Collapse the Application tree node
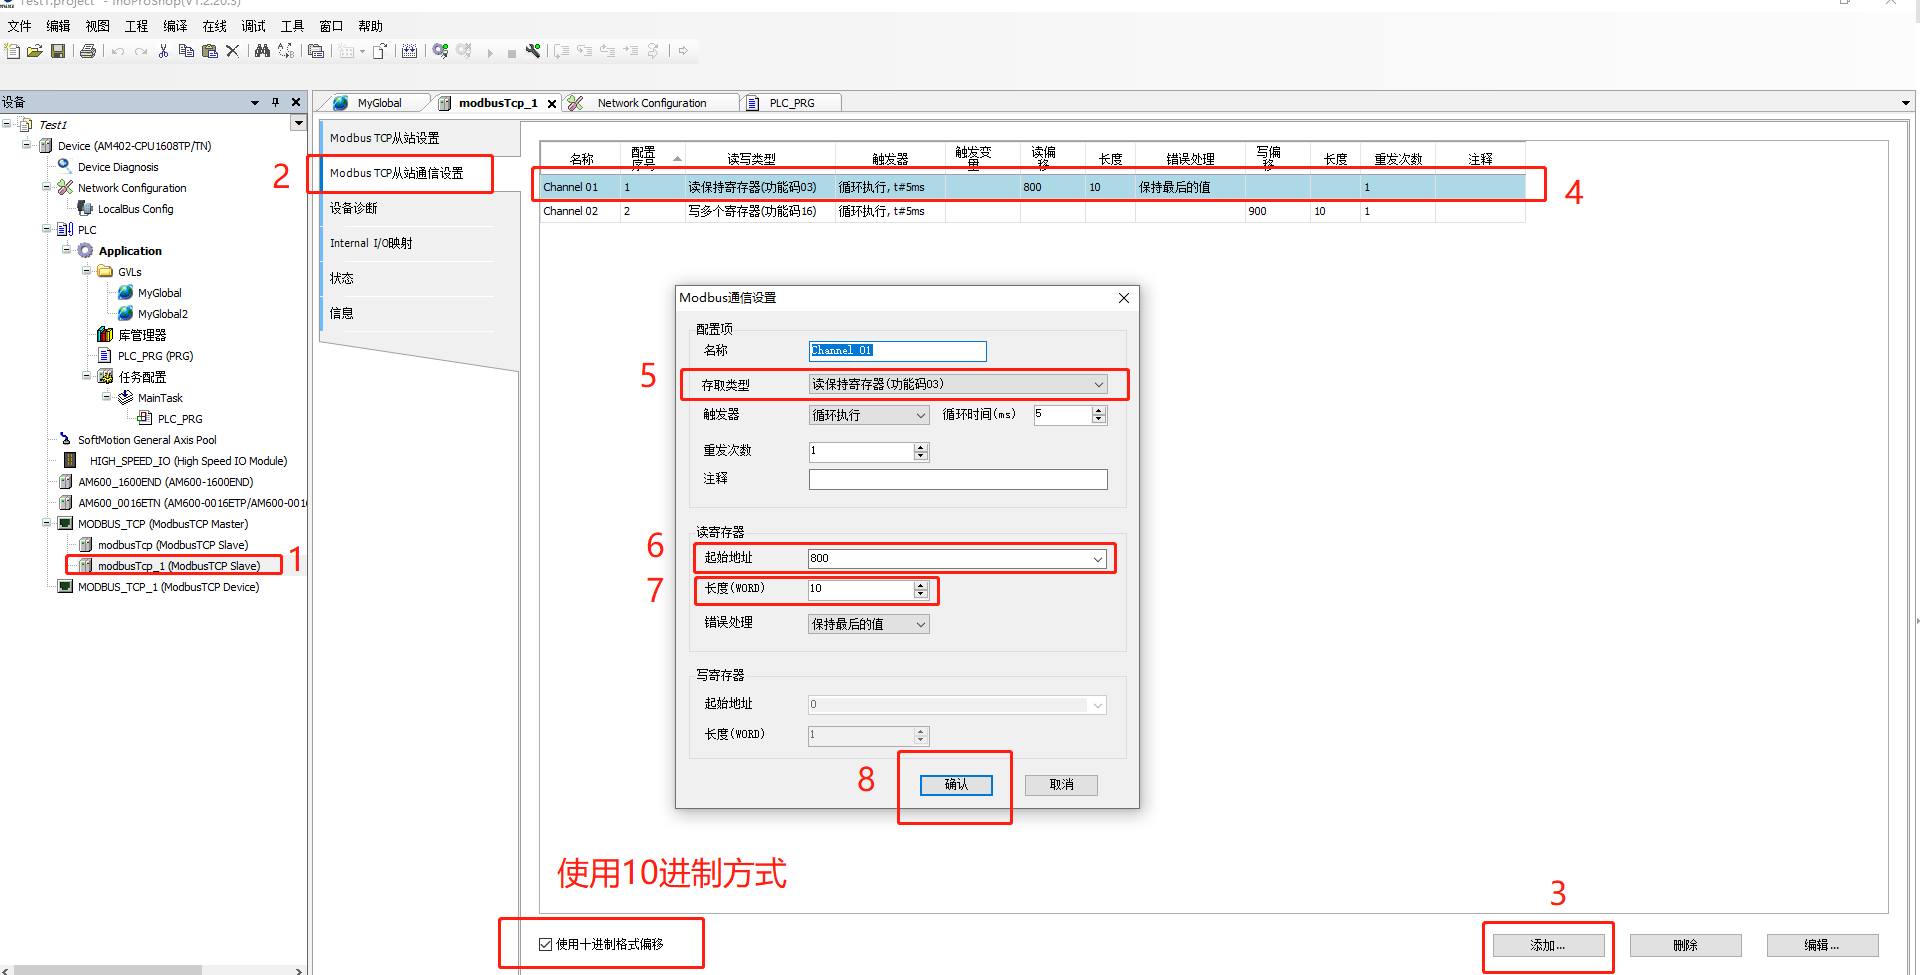Image resolution: width=1920 pixels, height=975 pixels. 66,250
